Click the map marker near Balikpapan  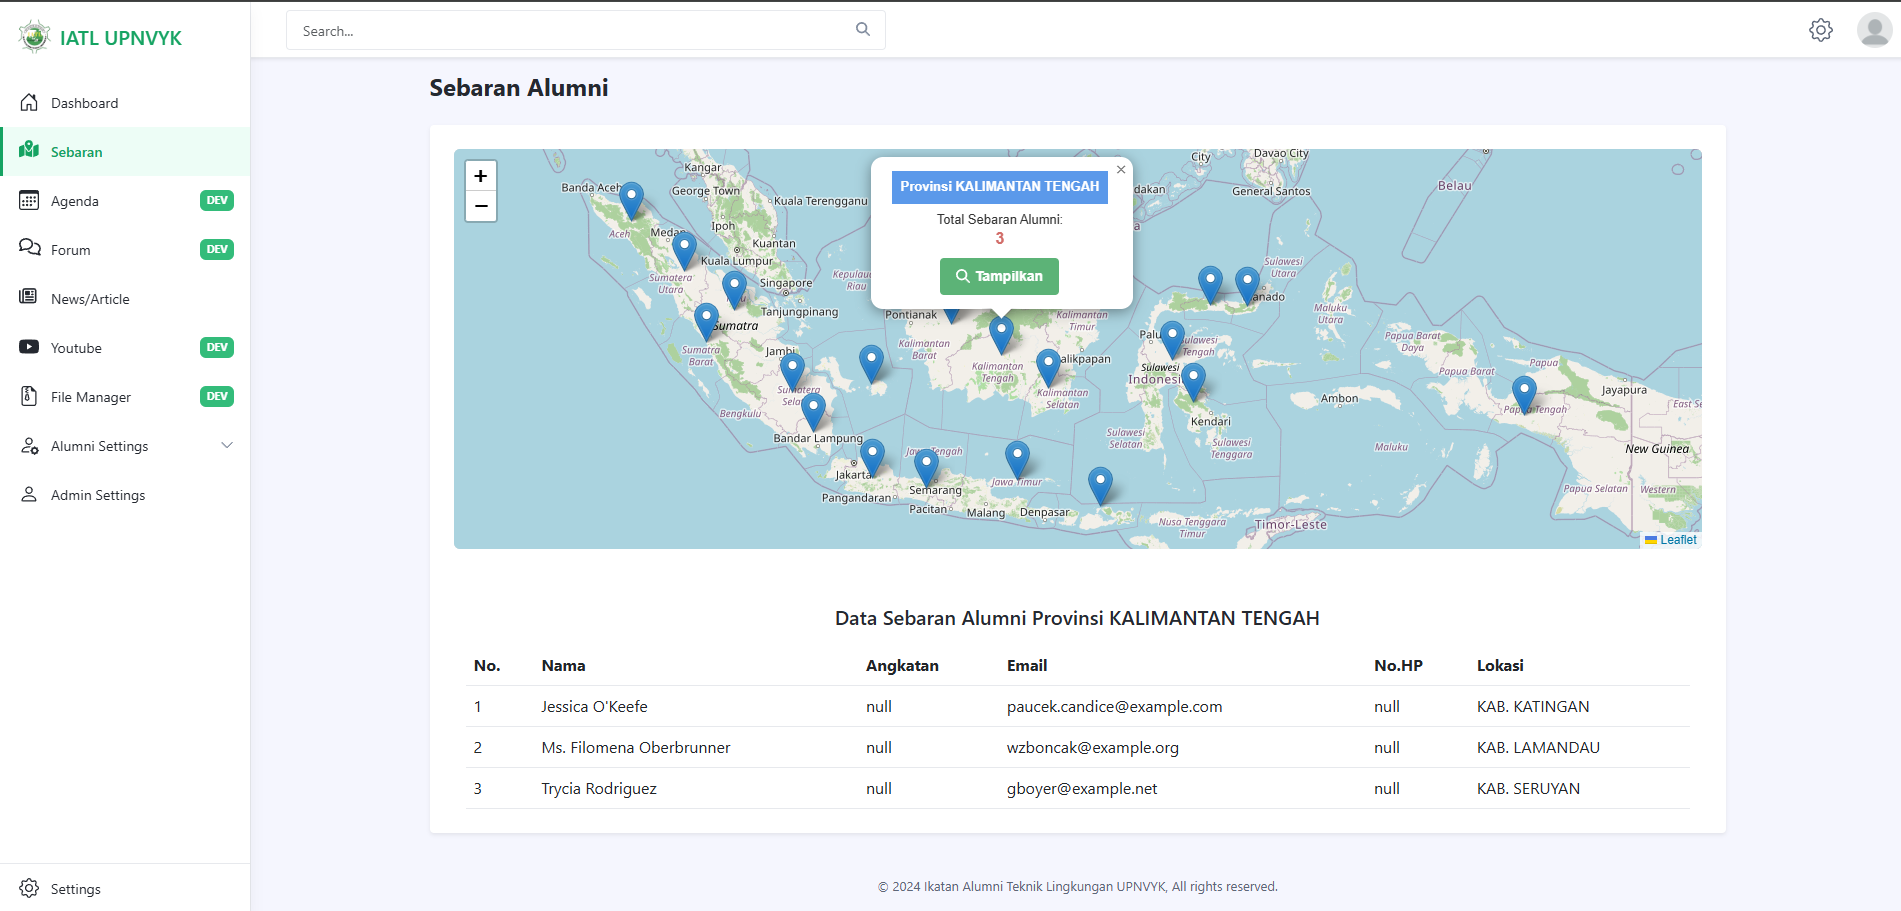(x=1048, y=368)
